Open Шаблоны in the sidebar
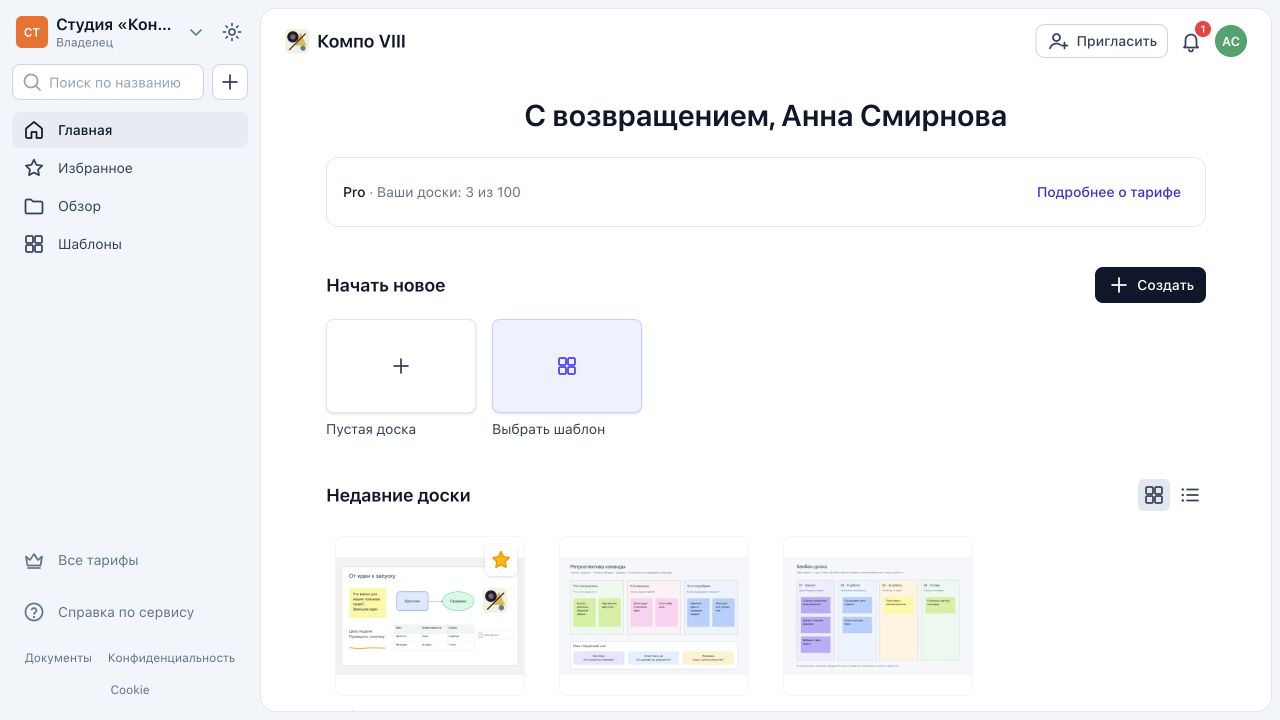The image size is (1280, 720). [x=130, y=244]
